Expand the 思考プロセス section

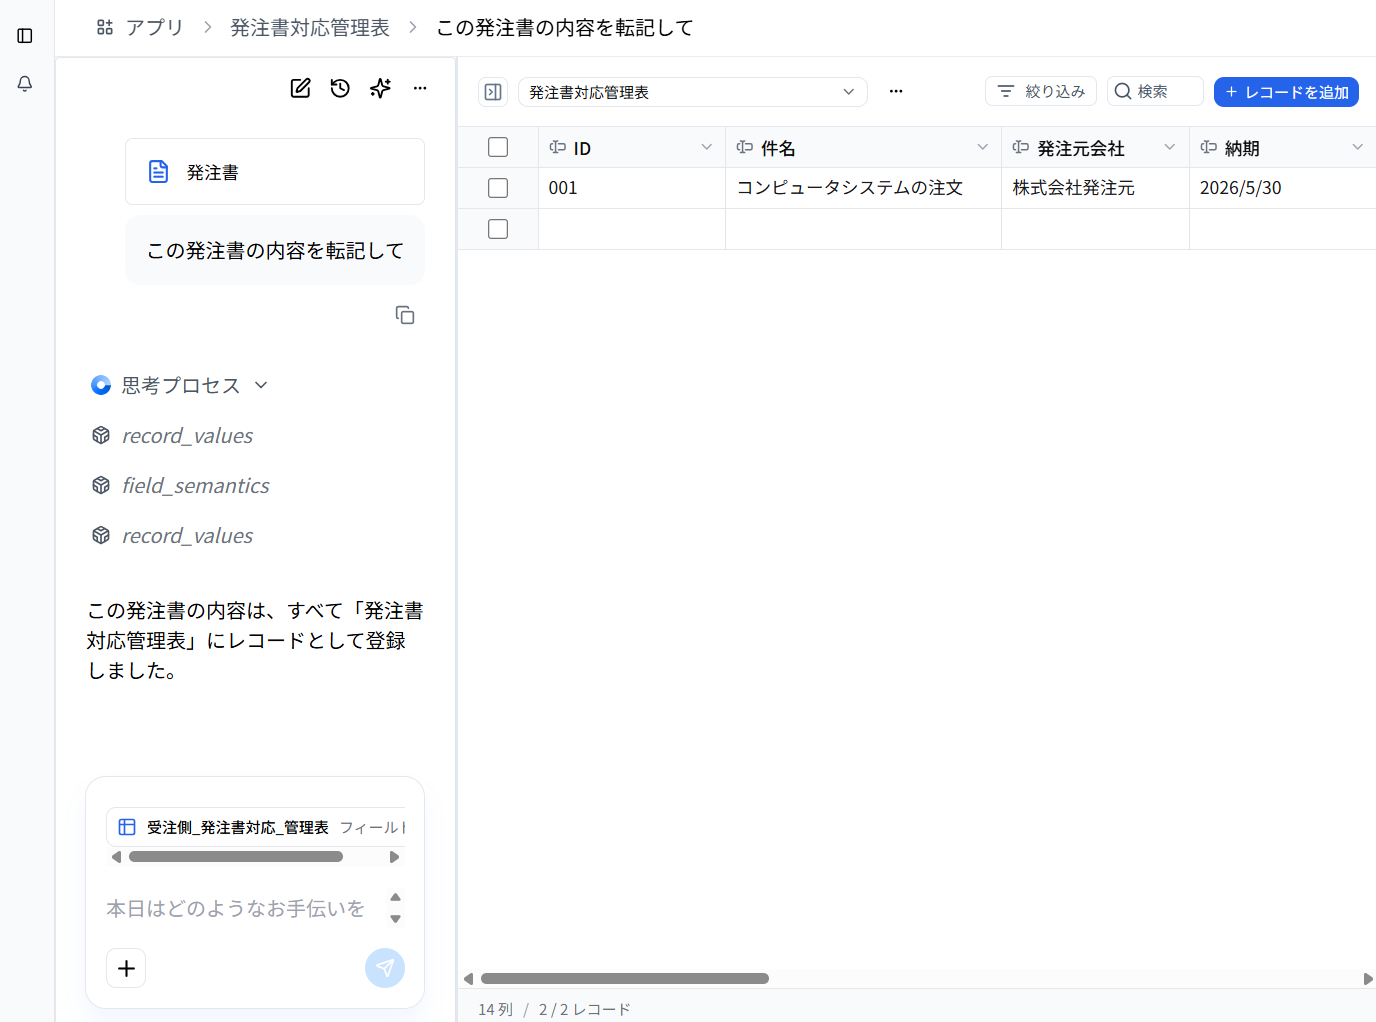coord(261,385)
